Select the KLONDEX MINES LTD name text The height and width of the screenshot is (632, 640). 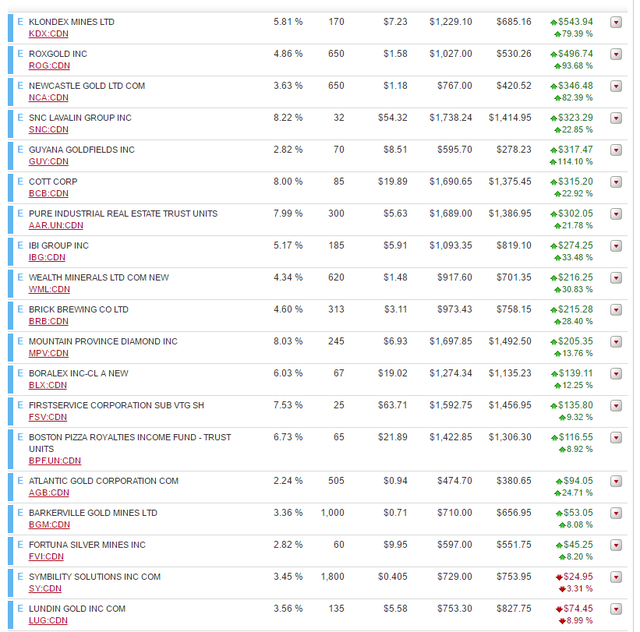(x=71, y=22)
